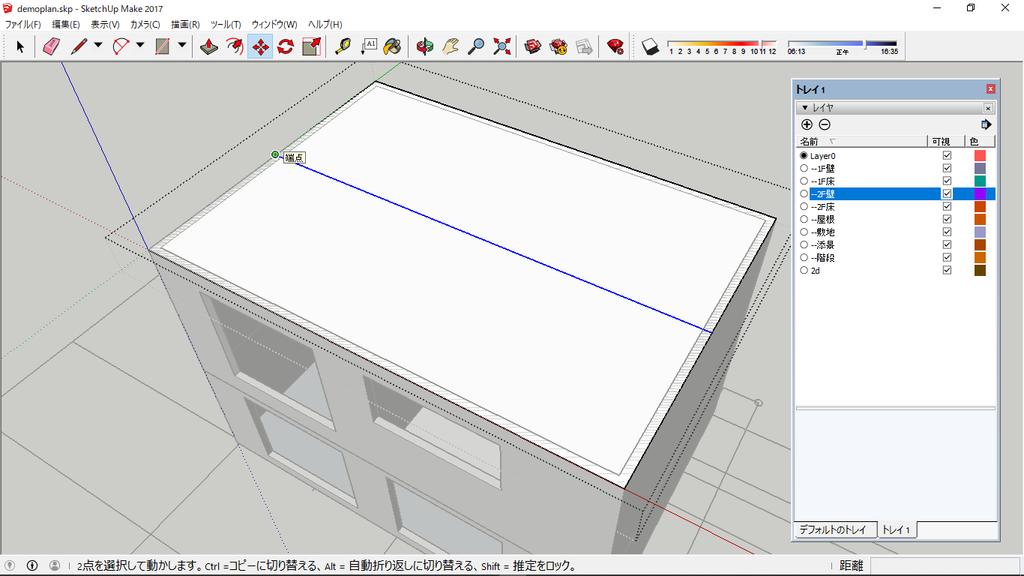Pick the Line pencil tool
This screenshot has height=576, width=1024.
[79, 46]
